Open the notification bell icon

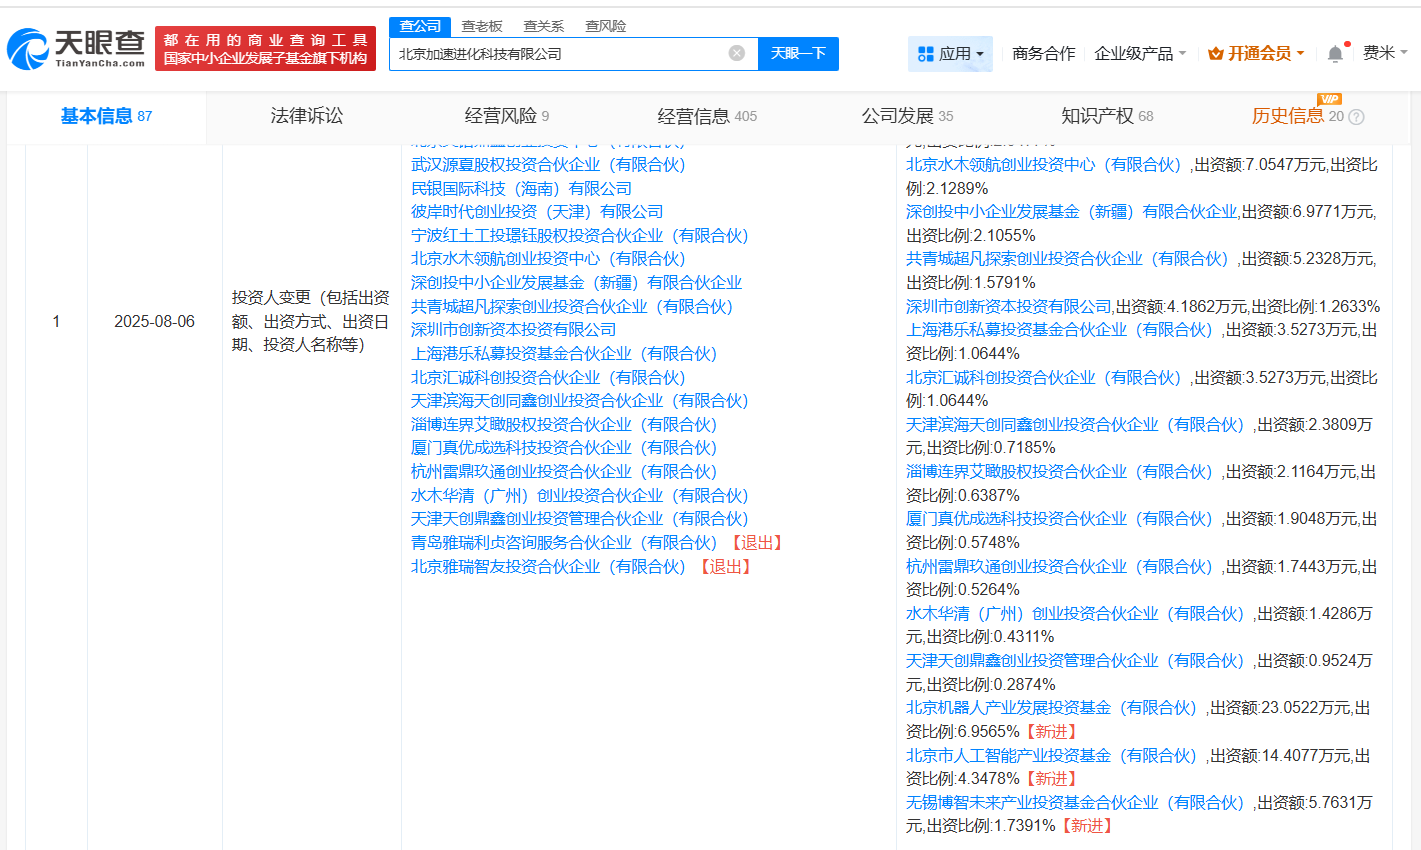(1335, 52)
